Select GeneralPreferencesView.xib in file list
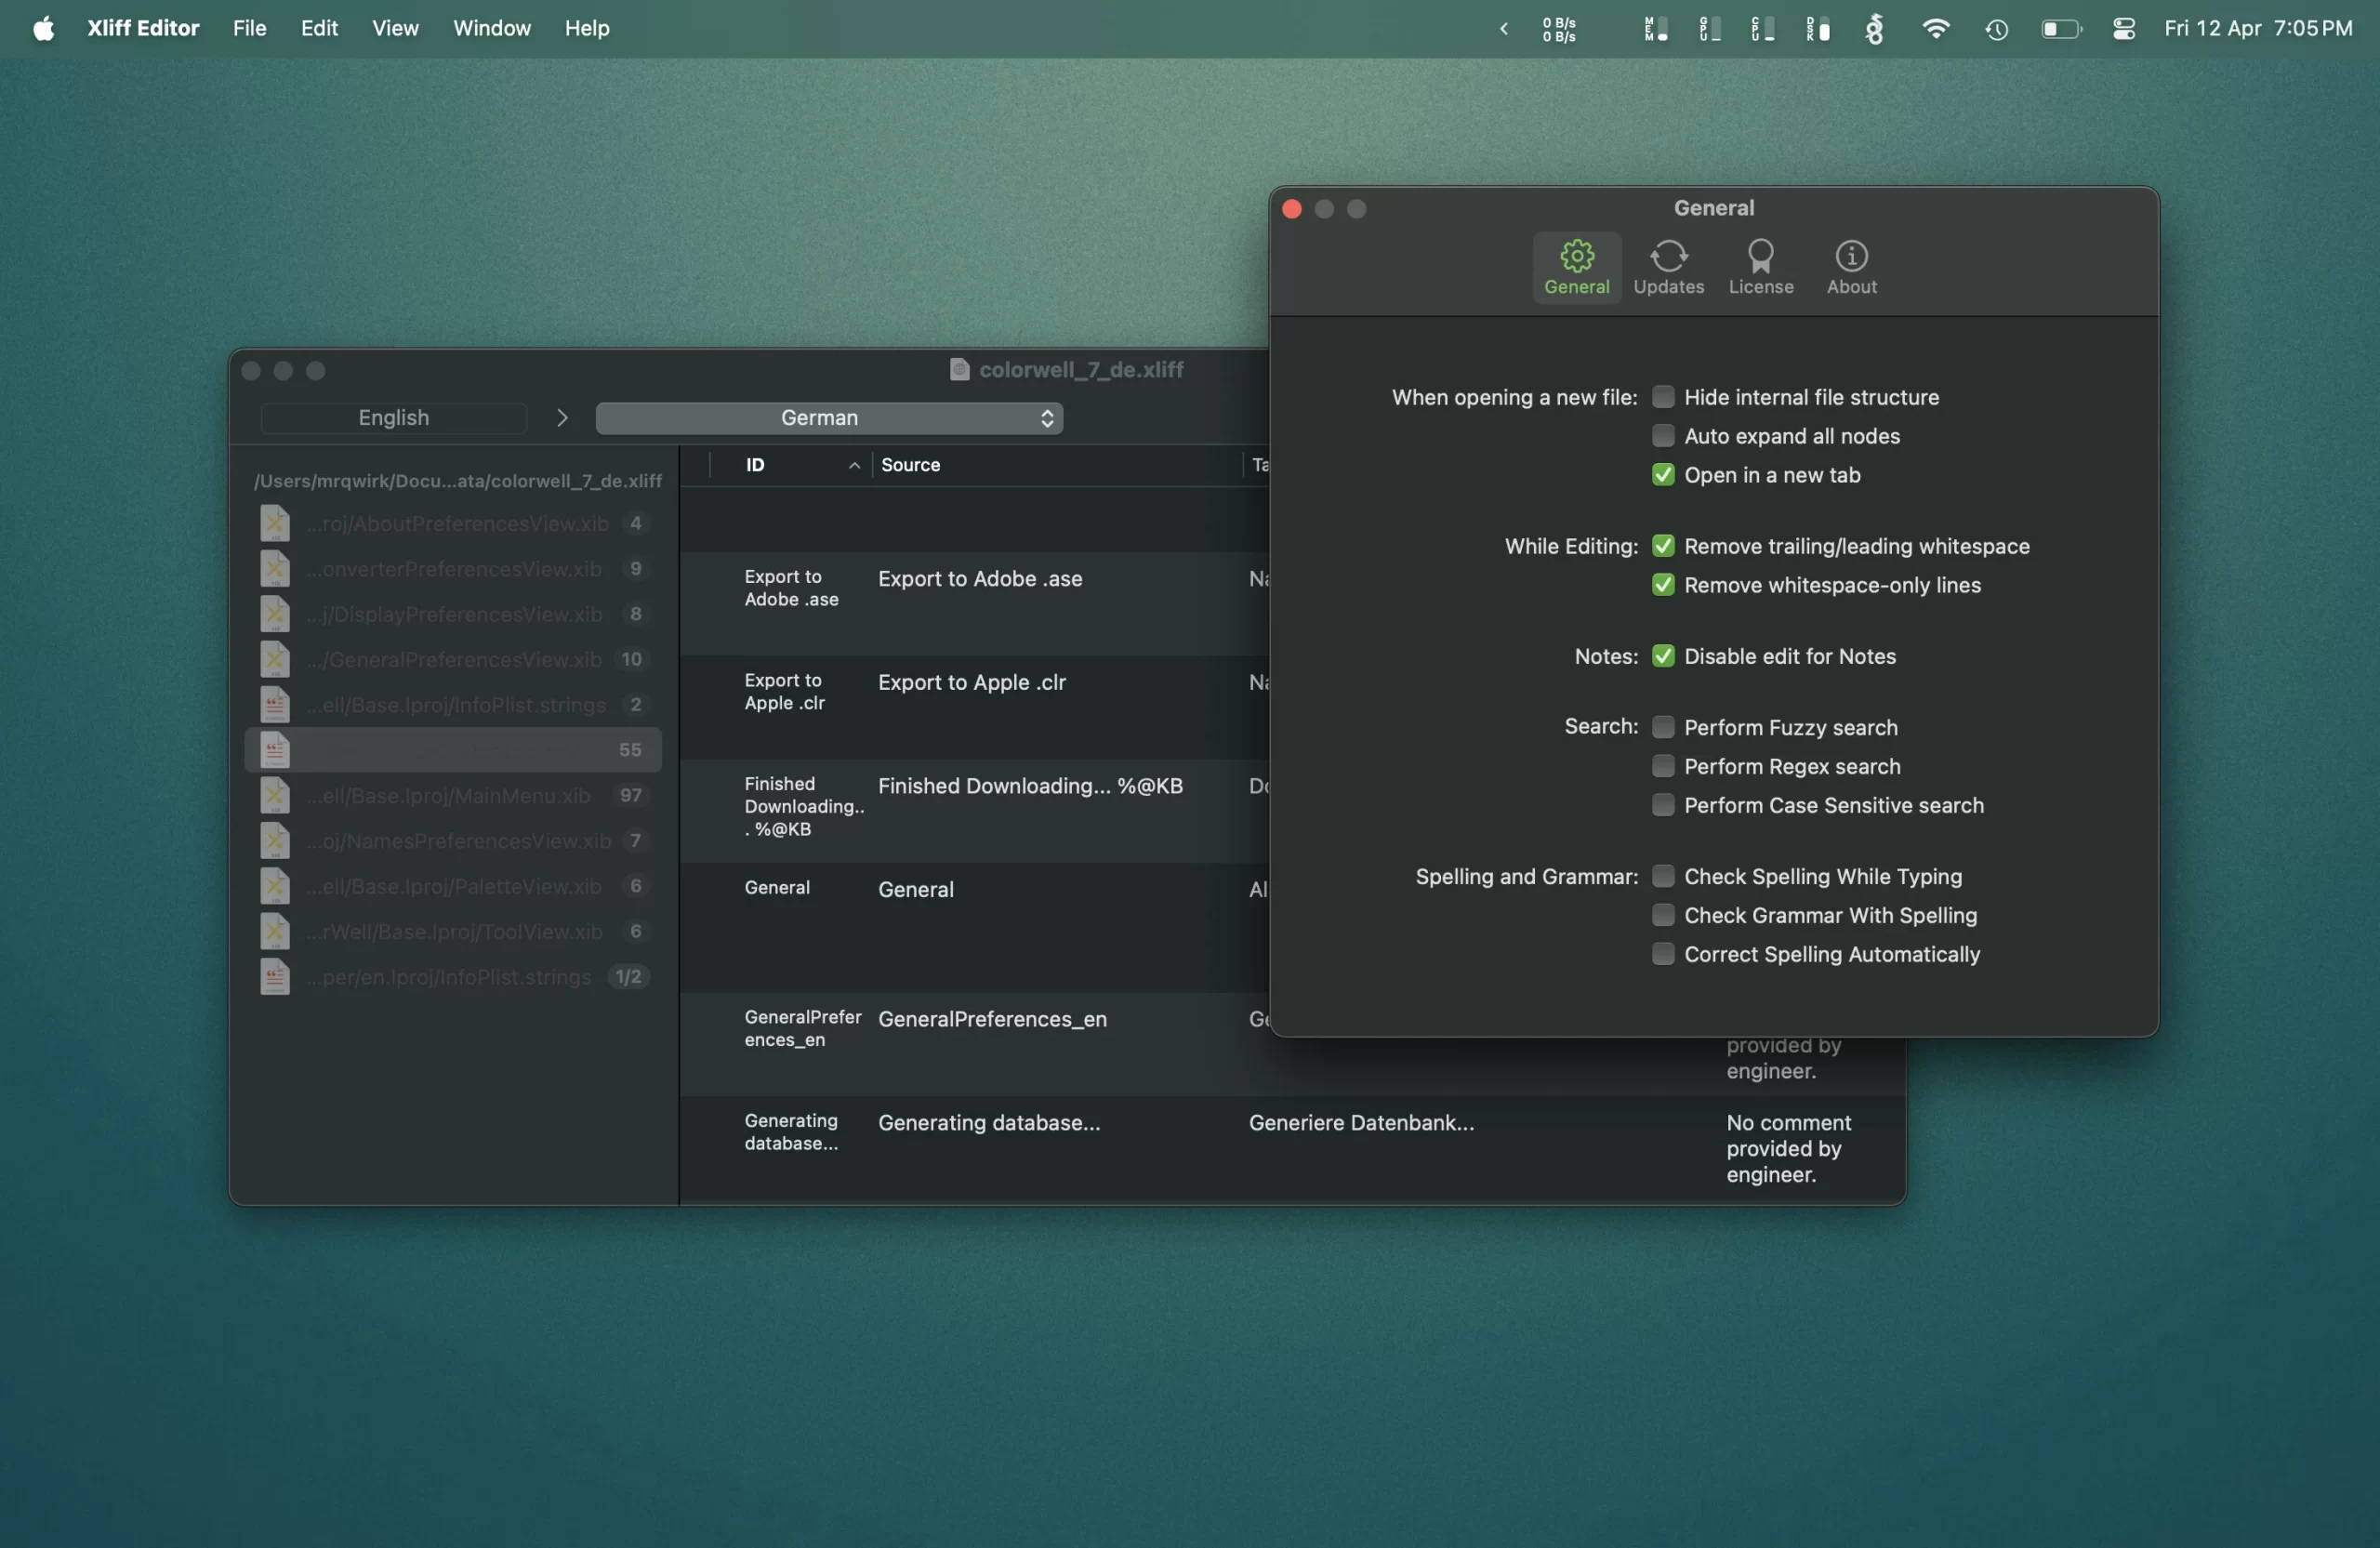The image size is (2380, 1548). (x=455, y=660)
